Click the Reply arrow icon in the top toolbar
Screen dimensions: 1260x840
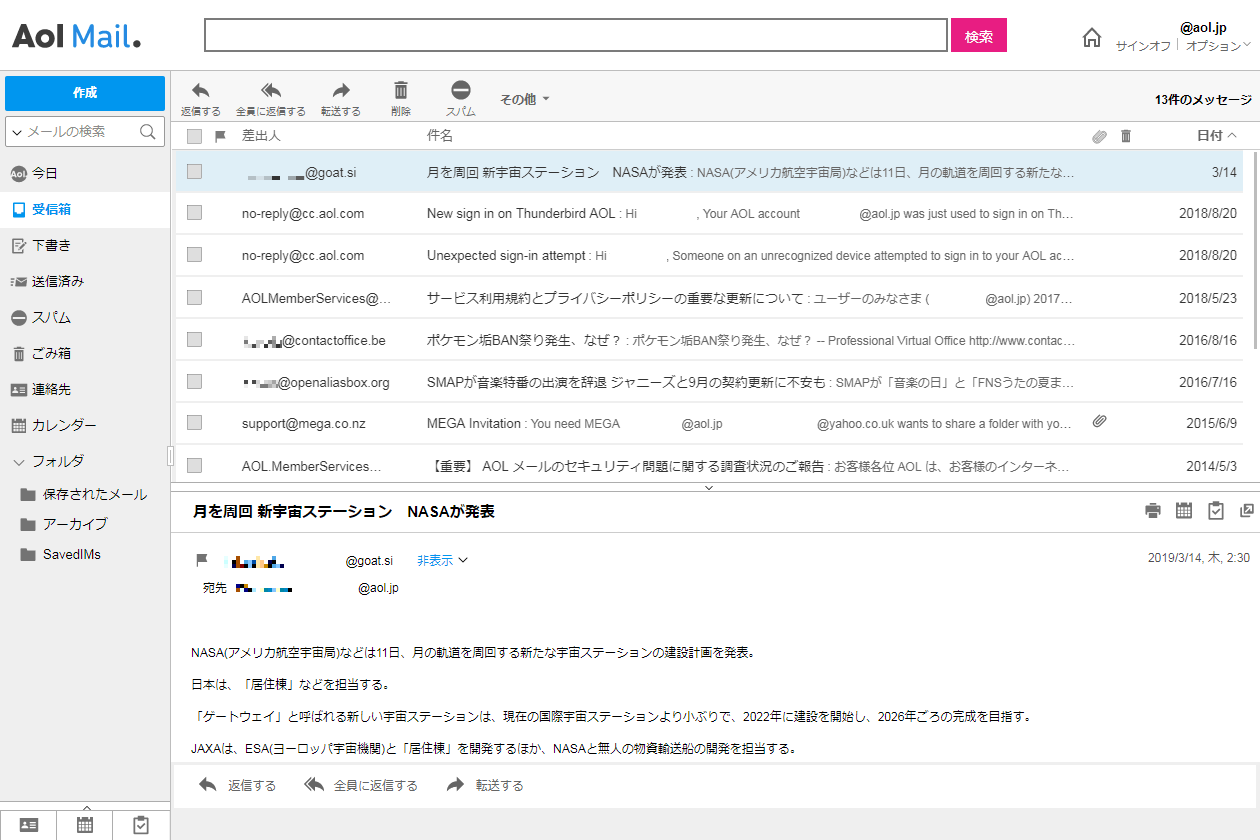(201, 90)
